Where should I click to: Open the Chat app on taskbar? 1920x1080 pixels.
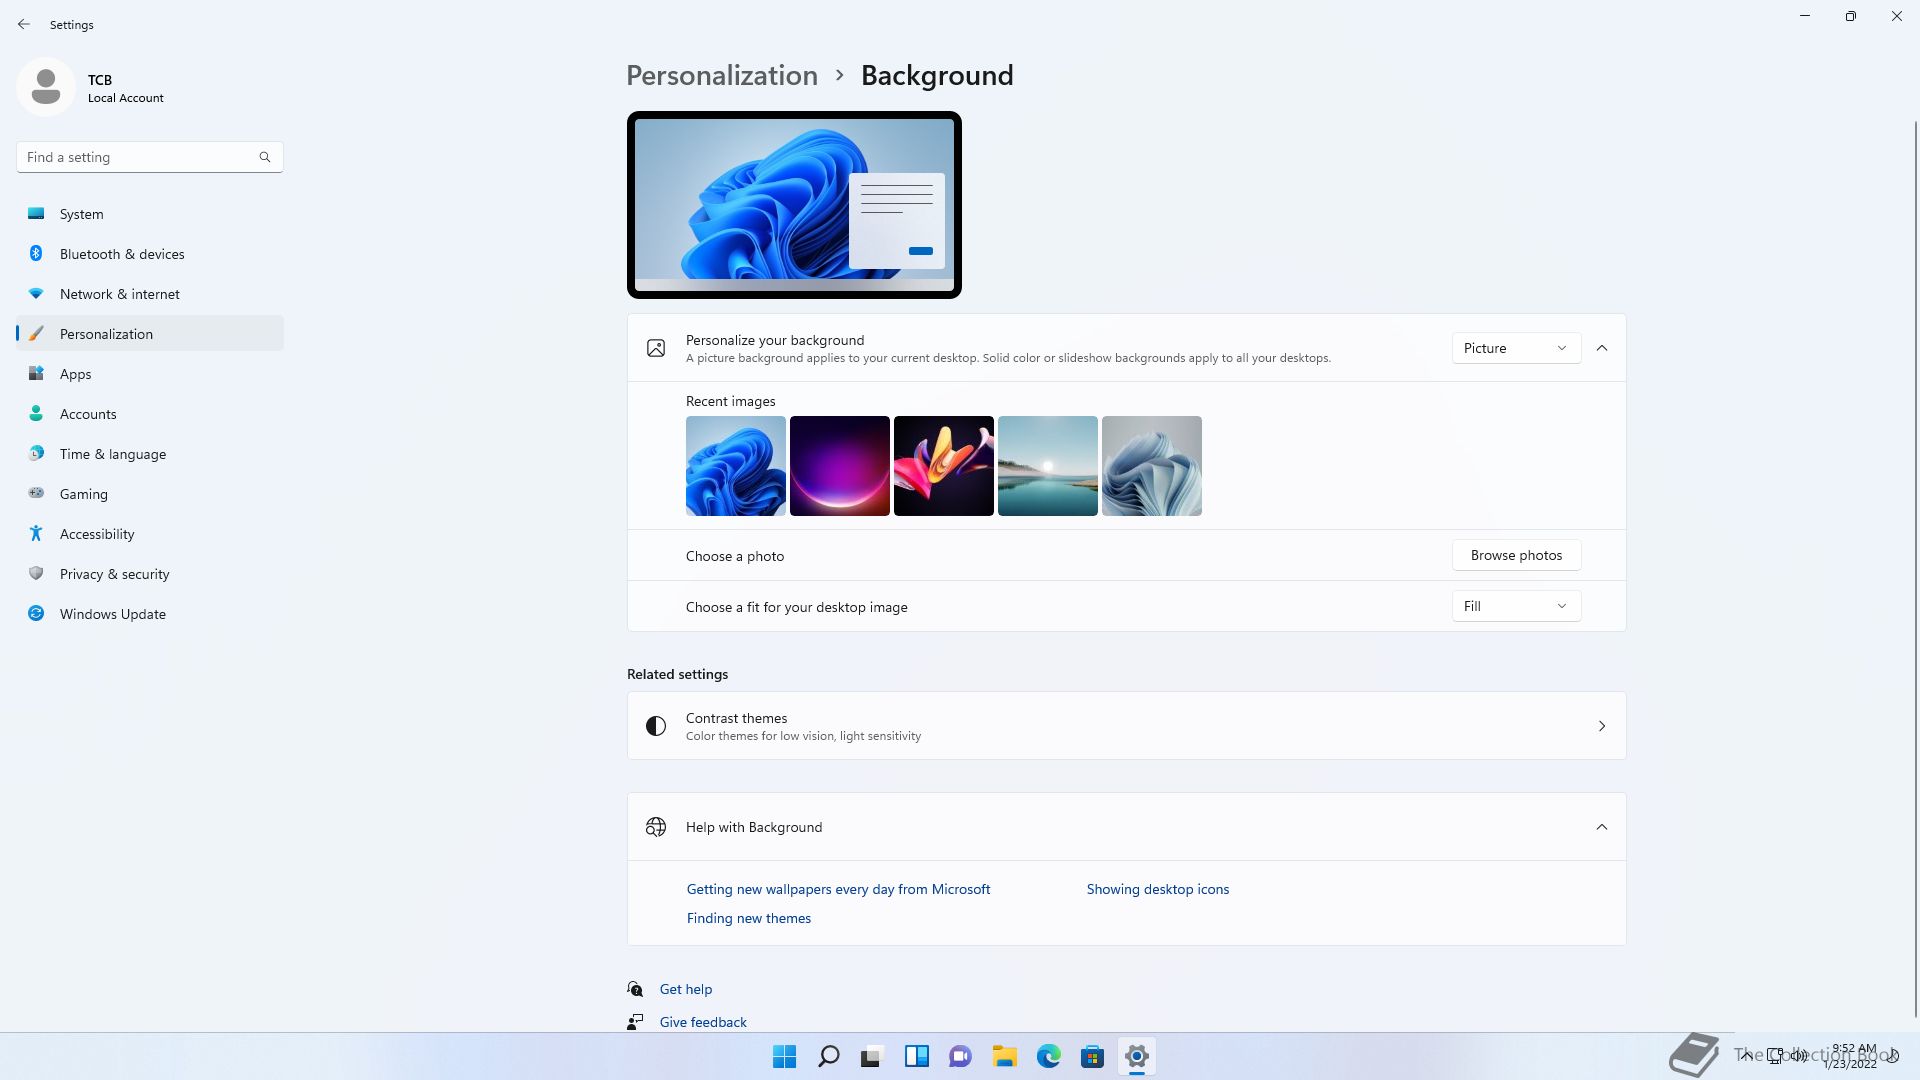pos(961,1056)
